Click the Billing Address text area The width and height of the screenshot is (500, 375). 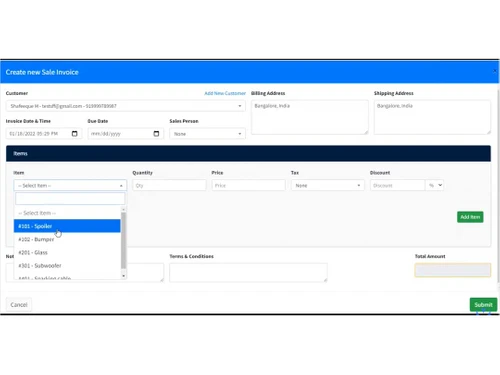[x=310, y=117]
